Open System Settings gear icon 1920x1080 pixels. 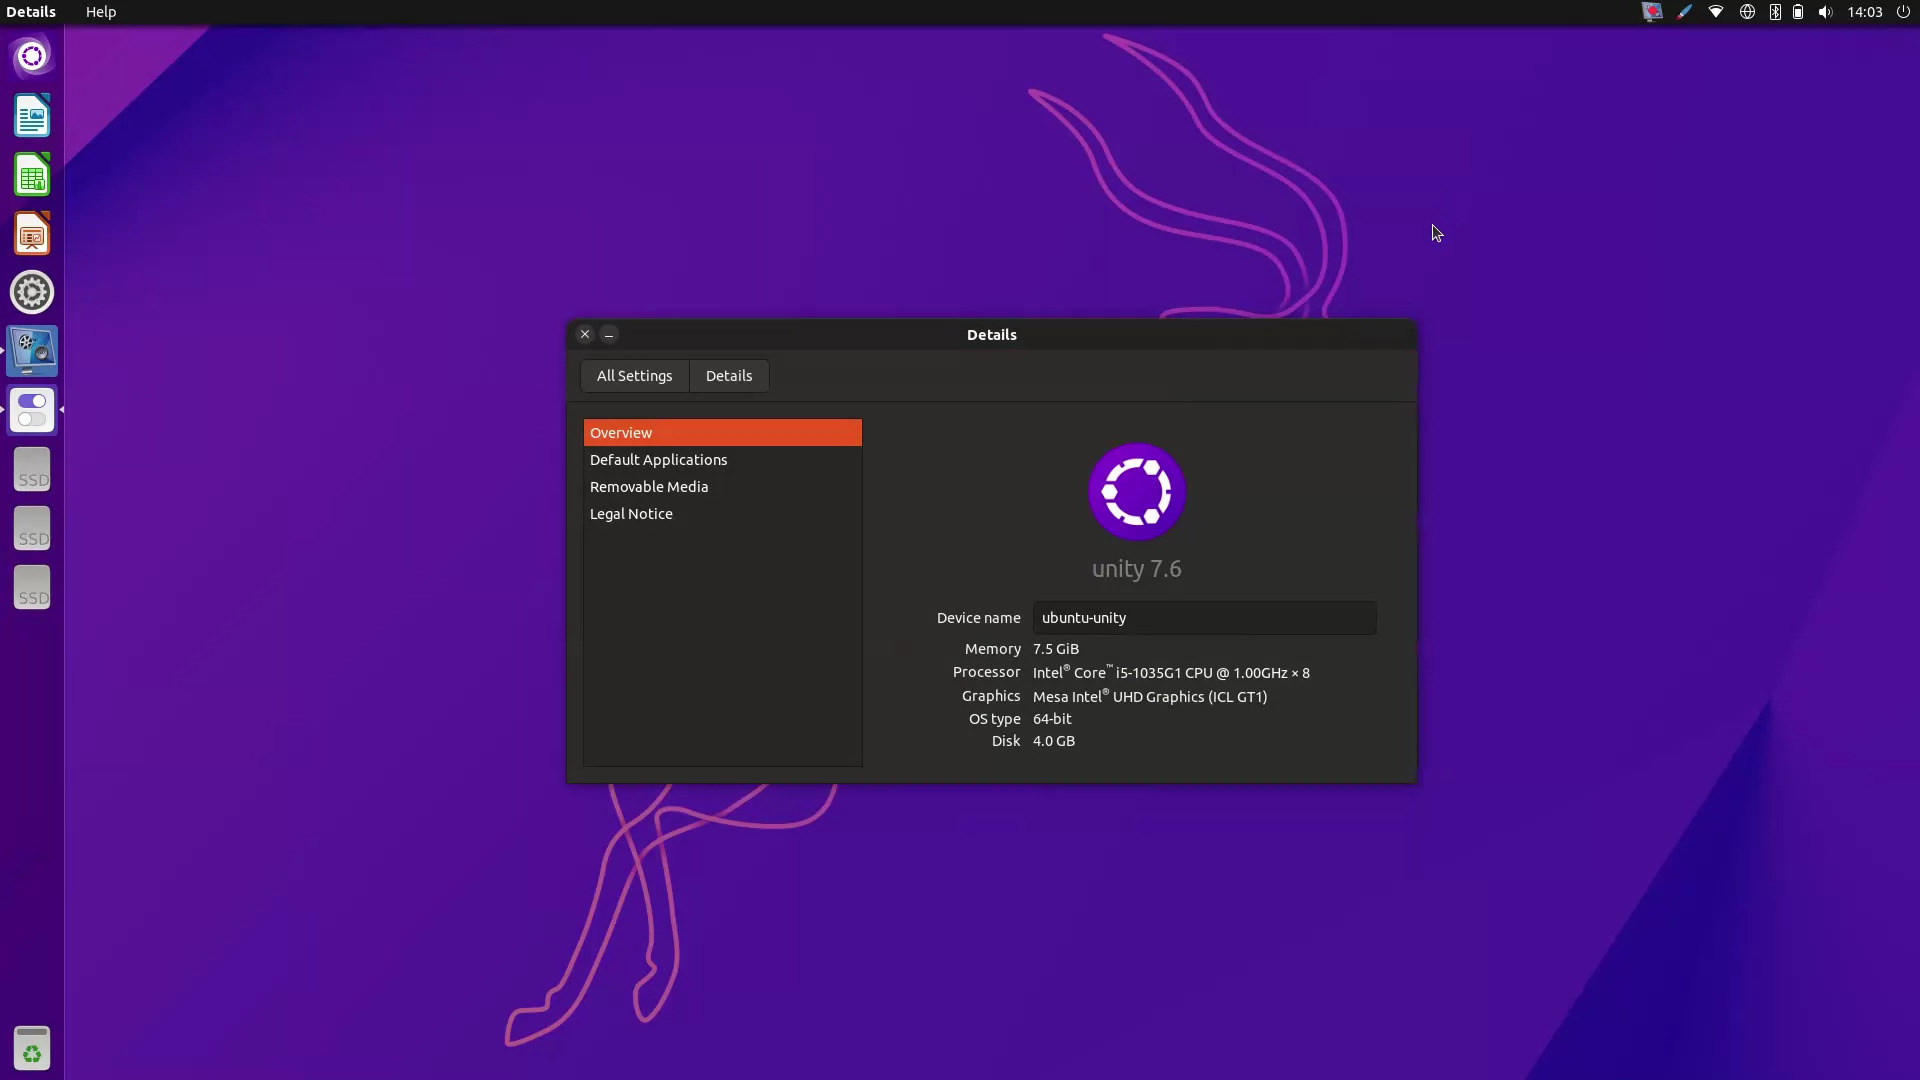32,293
